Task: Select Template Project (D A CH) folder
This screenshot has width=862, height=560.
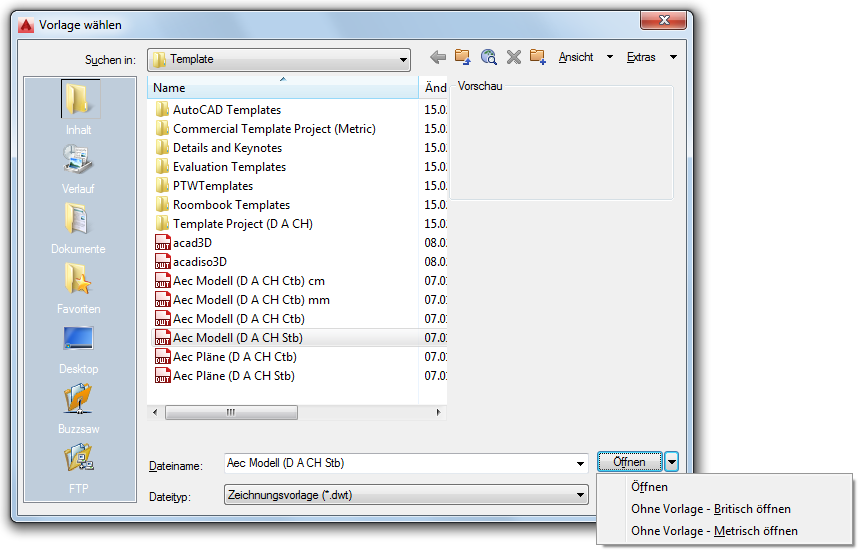Action: pyautogui.click(x=234, y=224)
